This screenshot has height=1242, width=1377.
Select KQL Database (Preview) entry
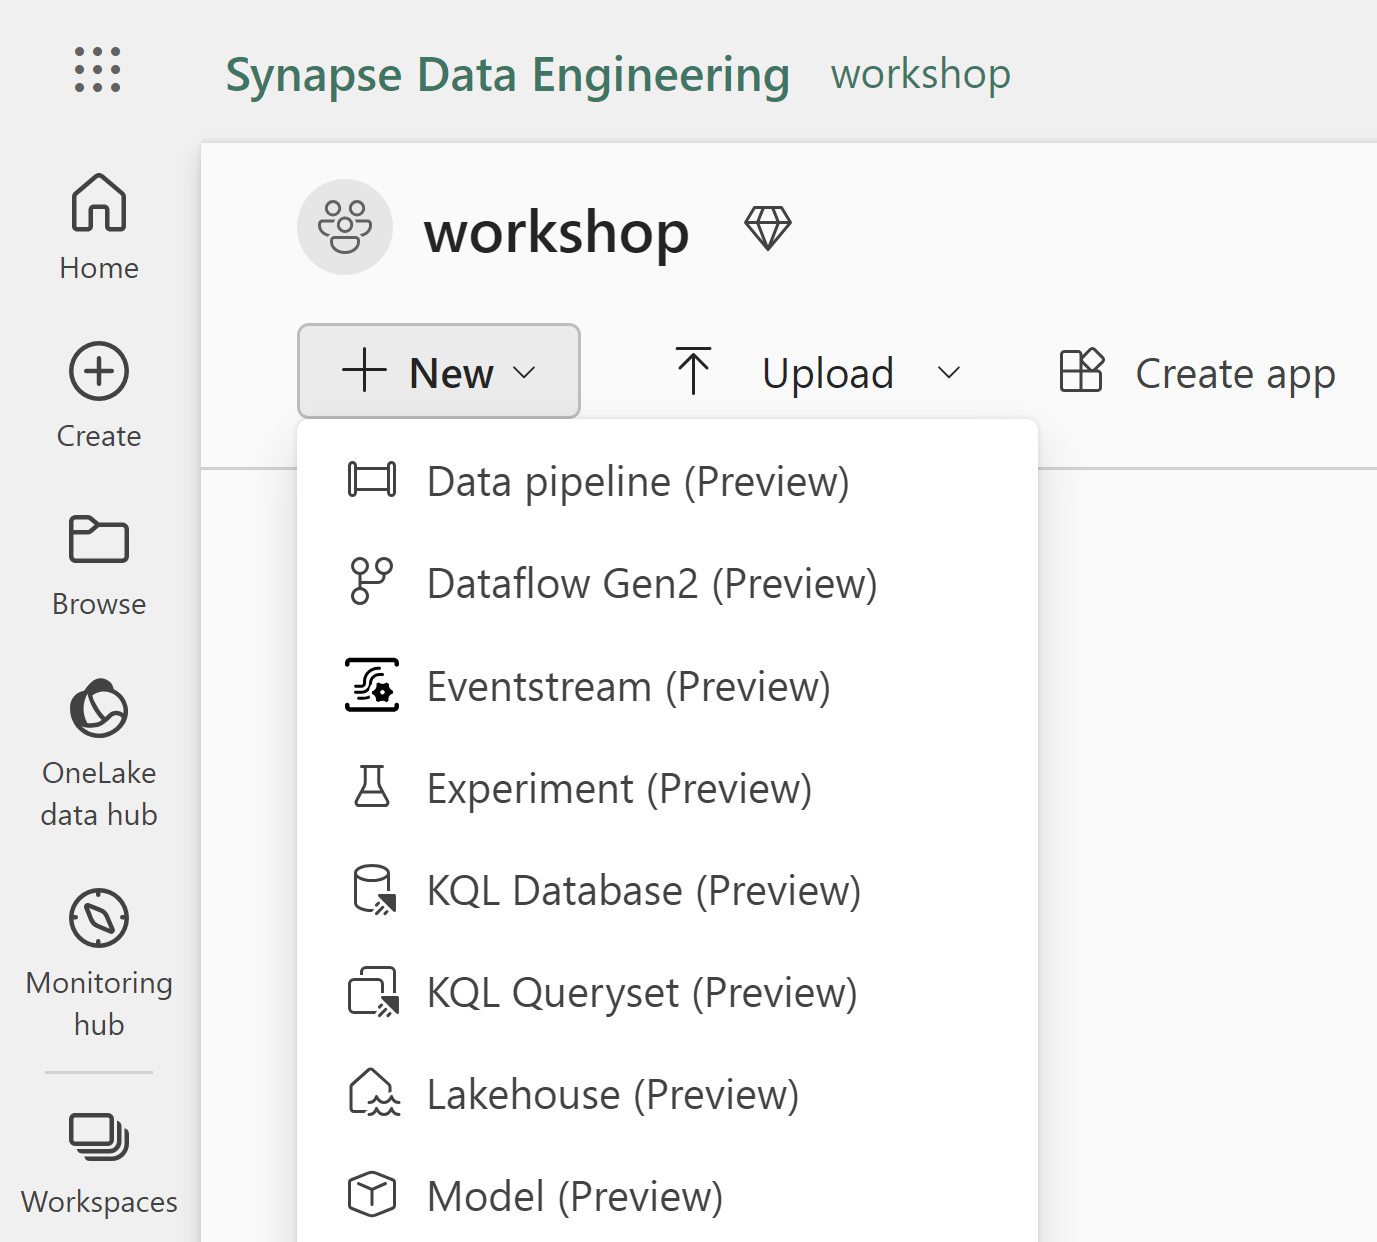point(667,890)
